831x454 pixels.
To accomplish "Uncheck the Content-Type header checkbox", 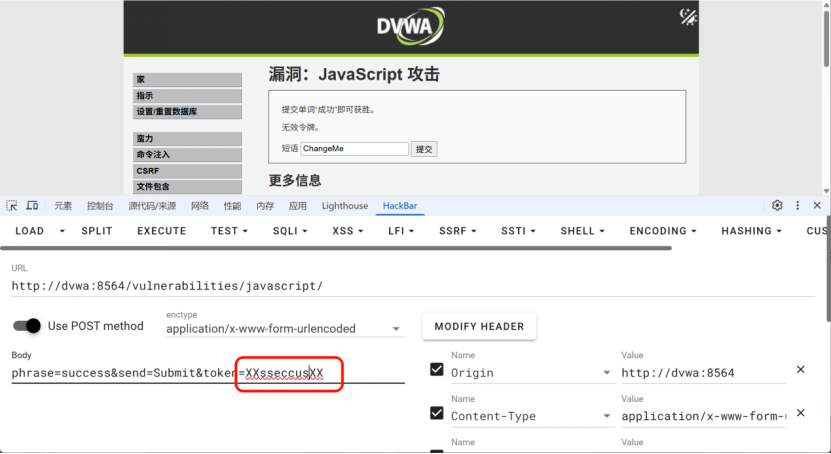I will pos(437,413).
